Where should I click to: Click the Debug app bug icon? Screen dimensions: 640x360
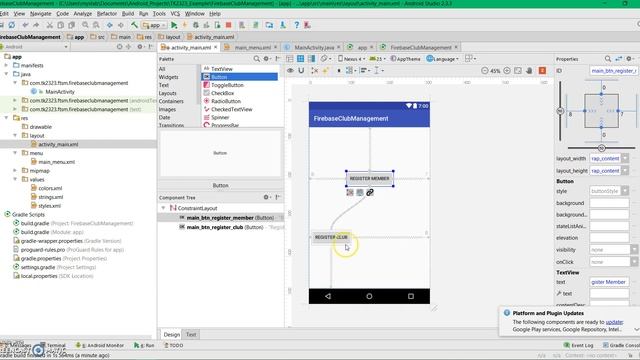[x=196, y=25]
